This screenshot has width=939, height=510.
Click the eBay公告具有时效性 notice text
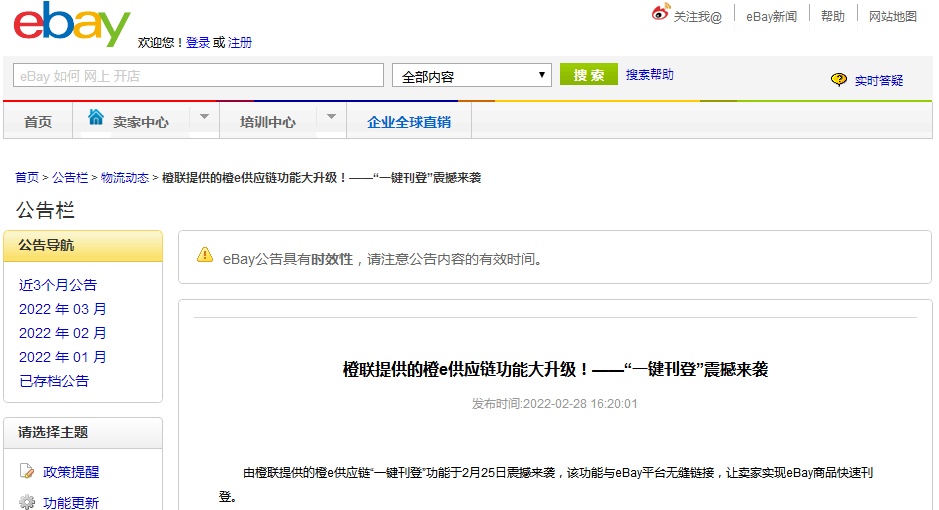[x=383, y=259]
